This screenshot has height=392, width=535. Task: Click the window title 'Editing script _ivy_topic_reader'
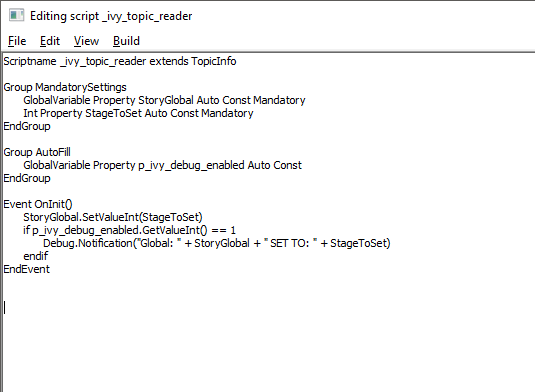tap(111, 16)
